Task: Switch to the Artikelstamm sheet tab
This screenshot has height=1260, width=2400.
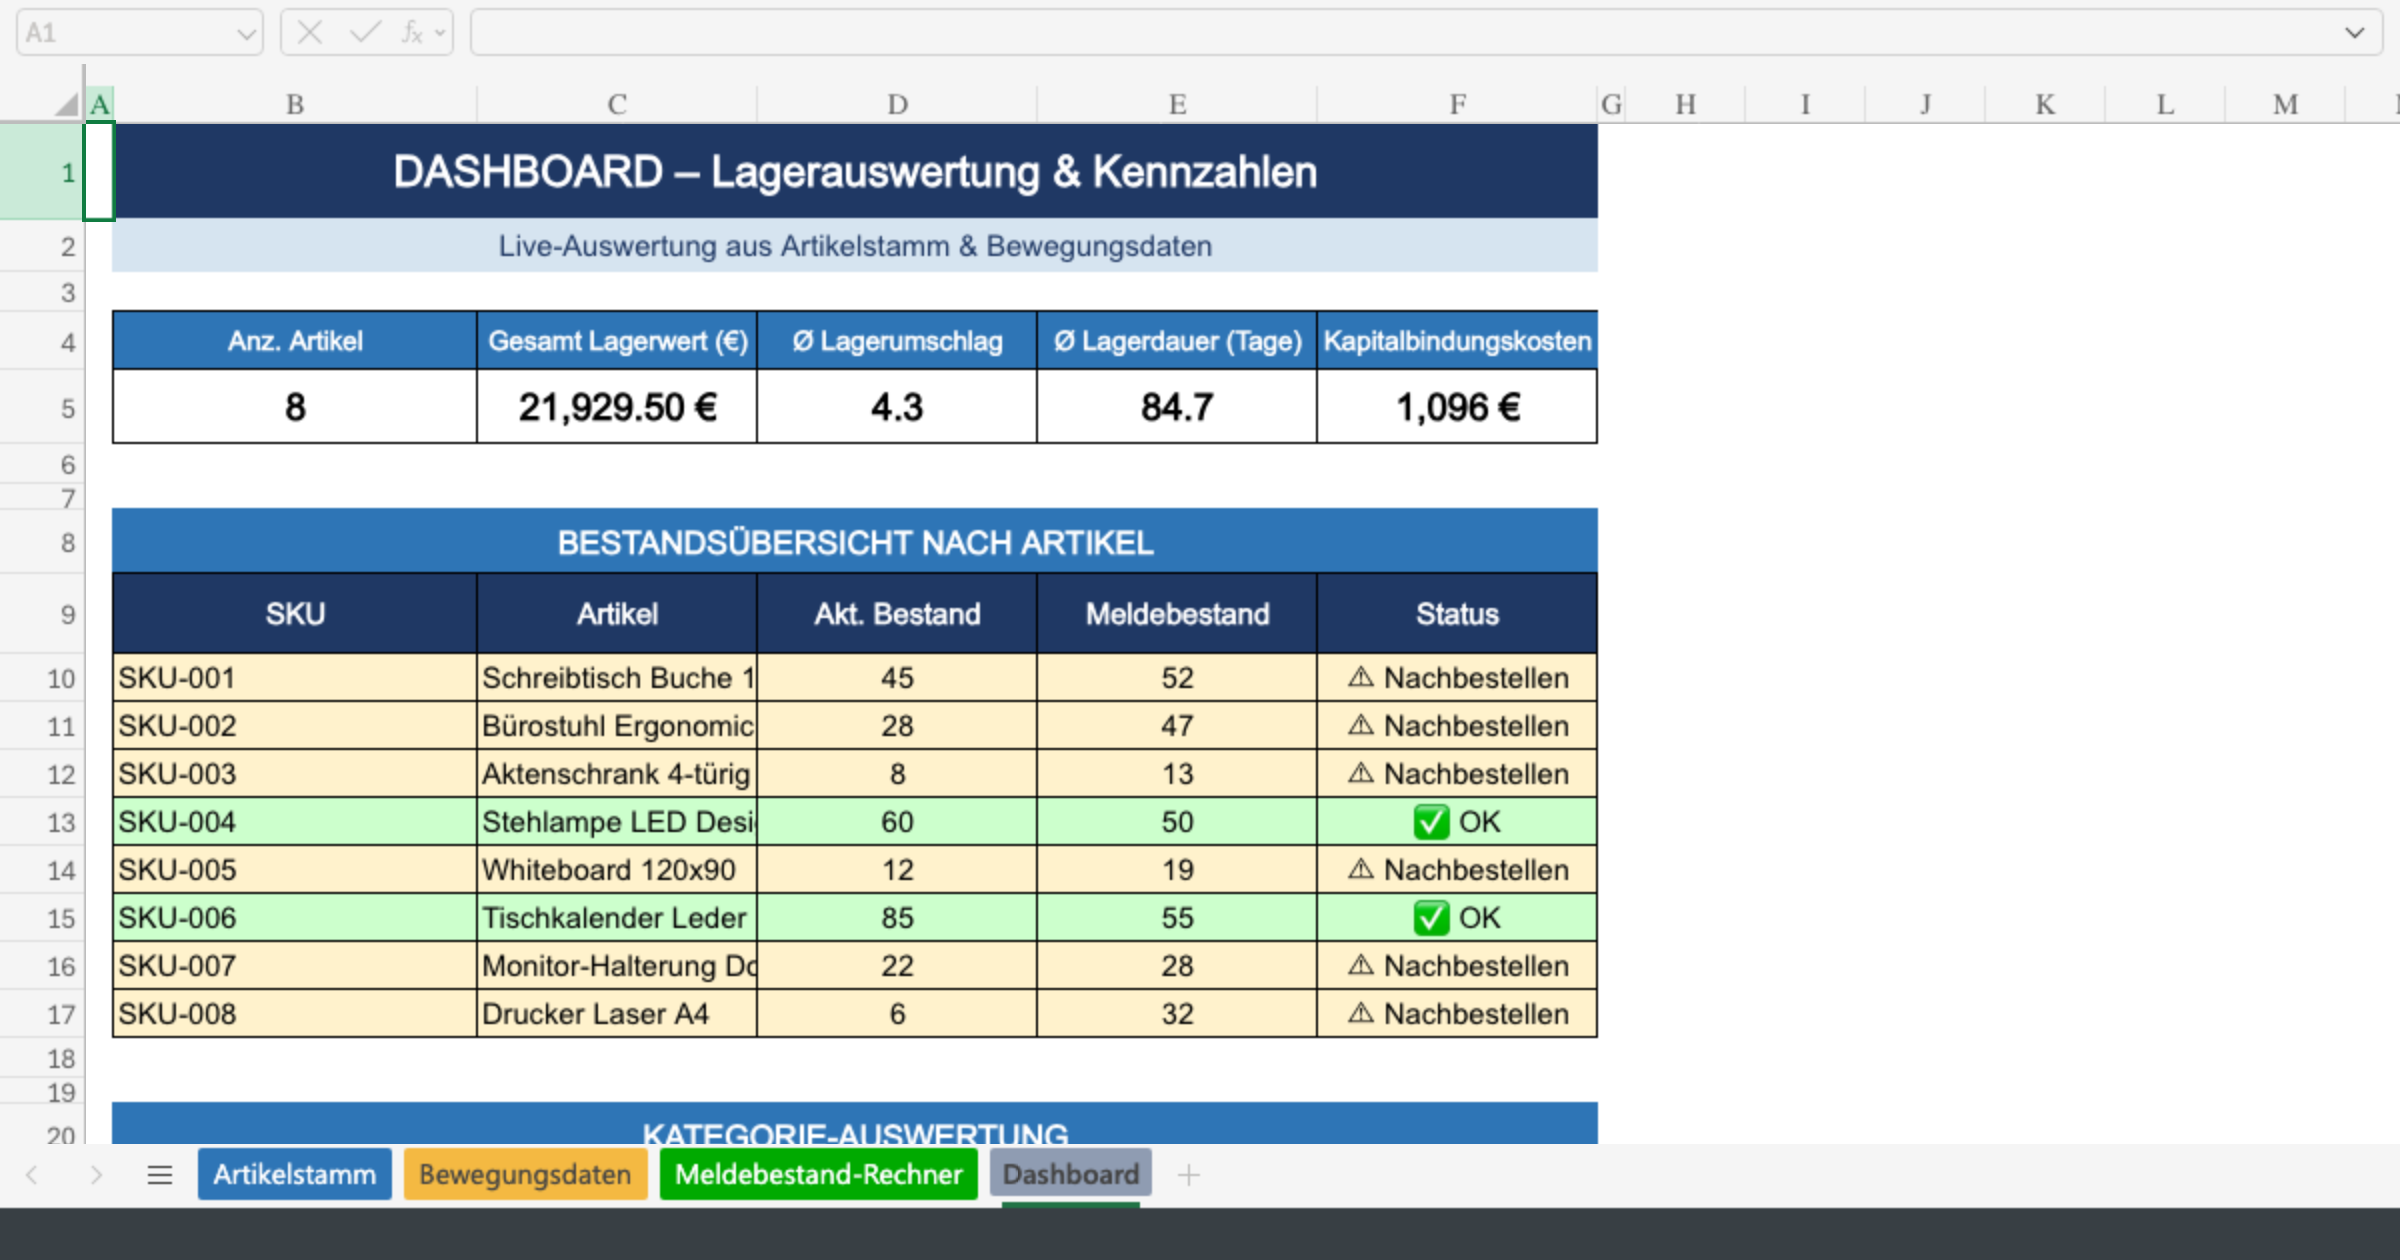Action: [x=294, y=1174]
